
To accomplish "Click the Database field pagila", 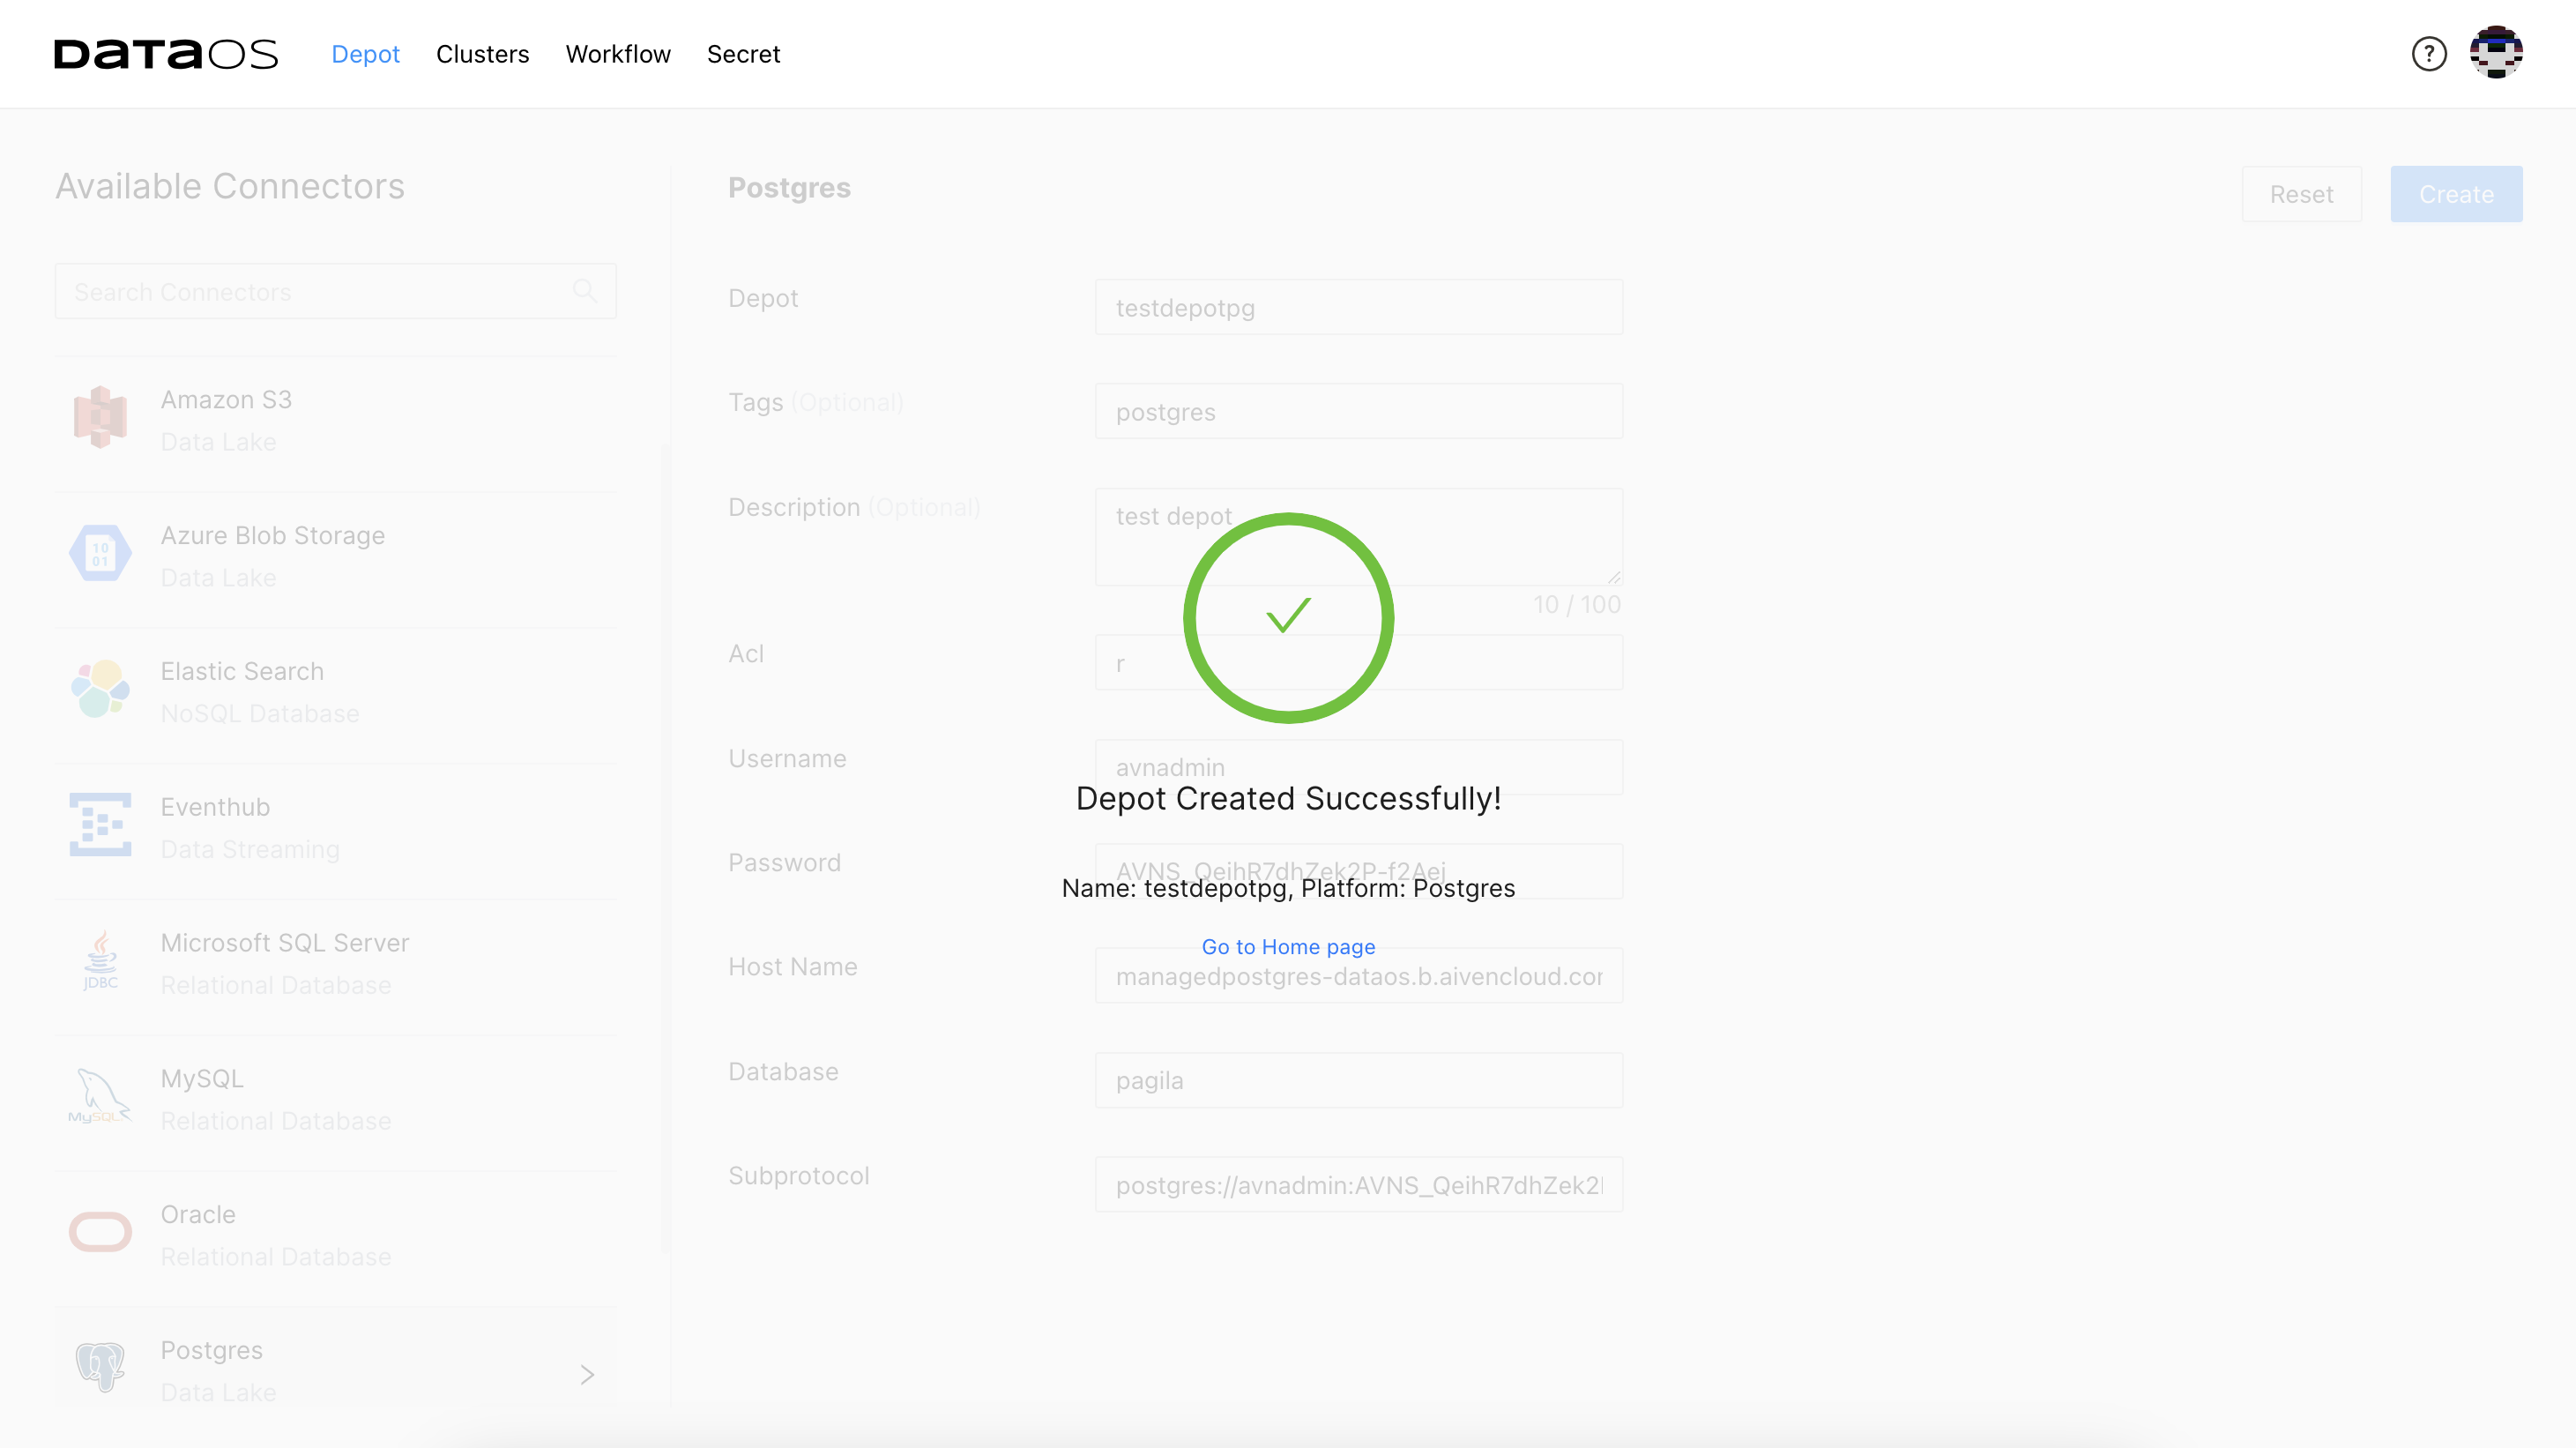I will tap(1358, 1080).
